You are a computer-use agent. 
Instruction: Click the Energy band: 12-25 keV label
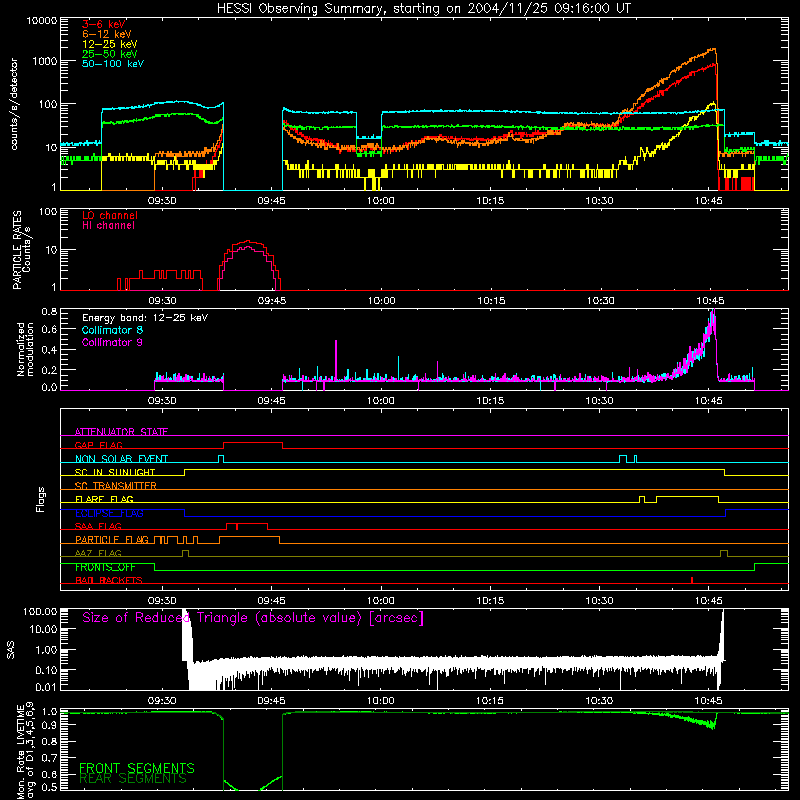[145, 318]
